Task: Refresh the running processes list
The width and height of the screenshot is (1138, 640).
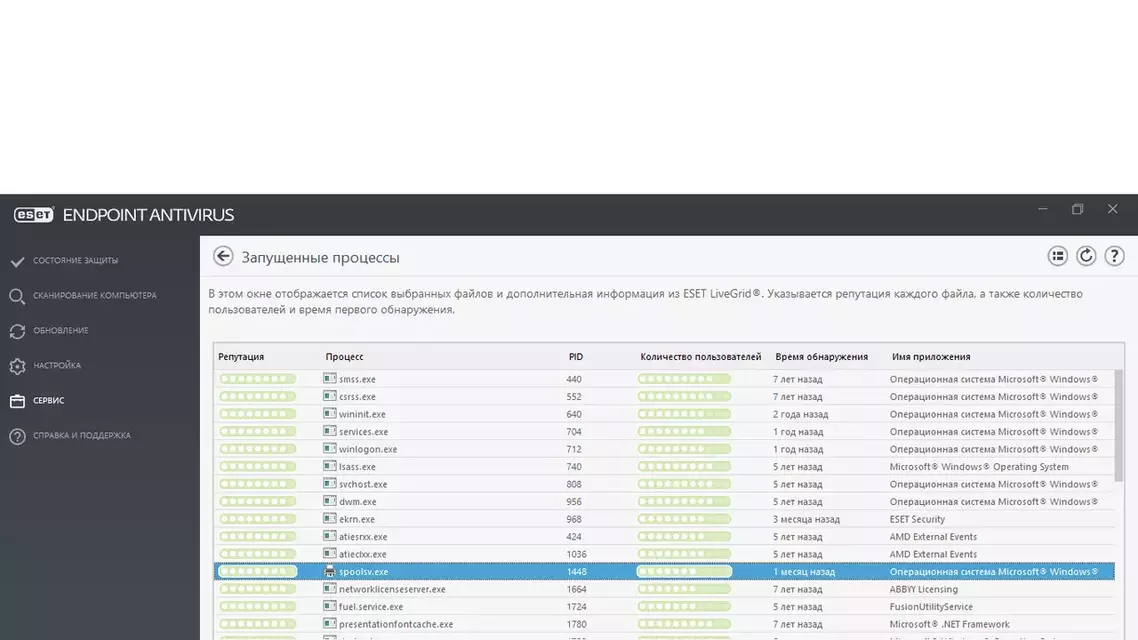Action: (1086, 256)
